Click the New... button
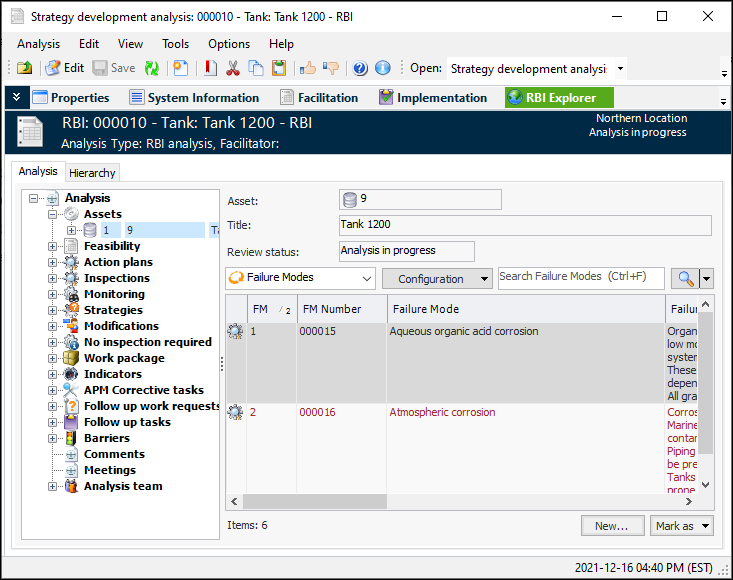733x580 pixels. click(x=611, y=525)
